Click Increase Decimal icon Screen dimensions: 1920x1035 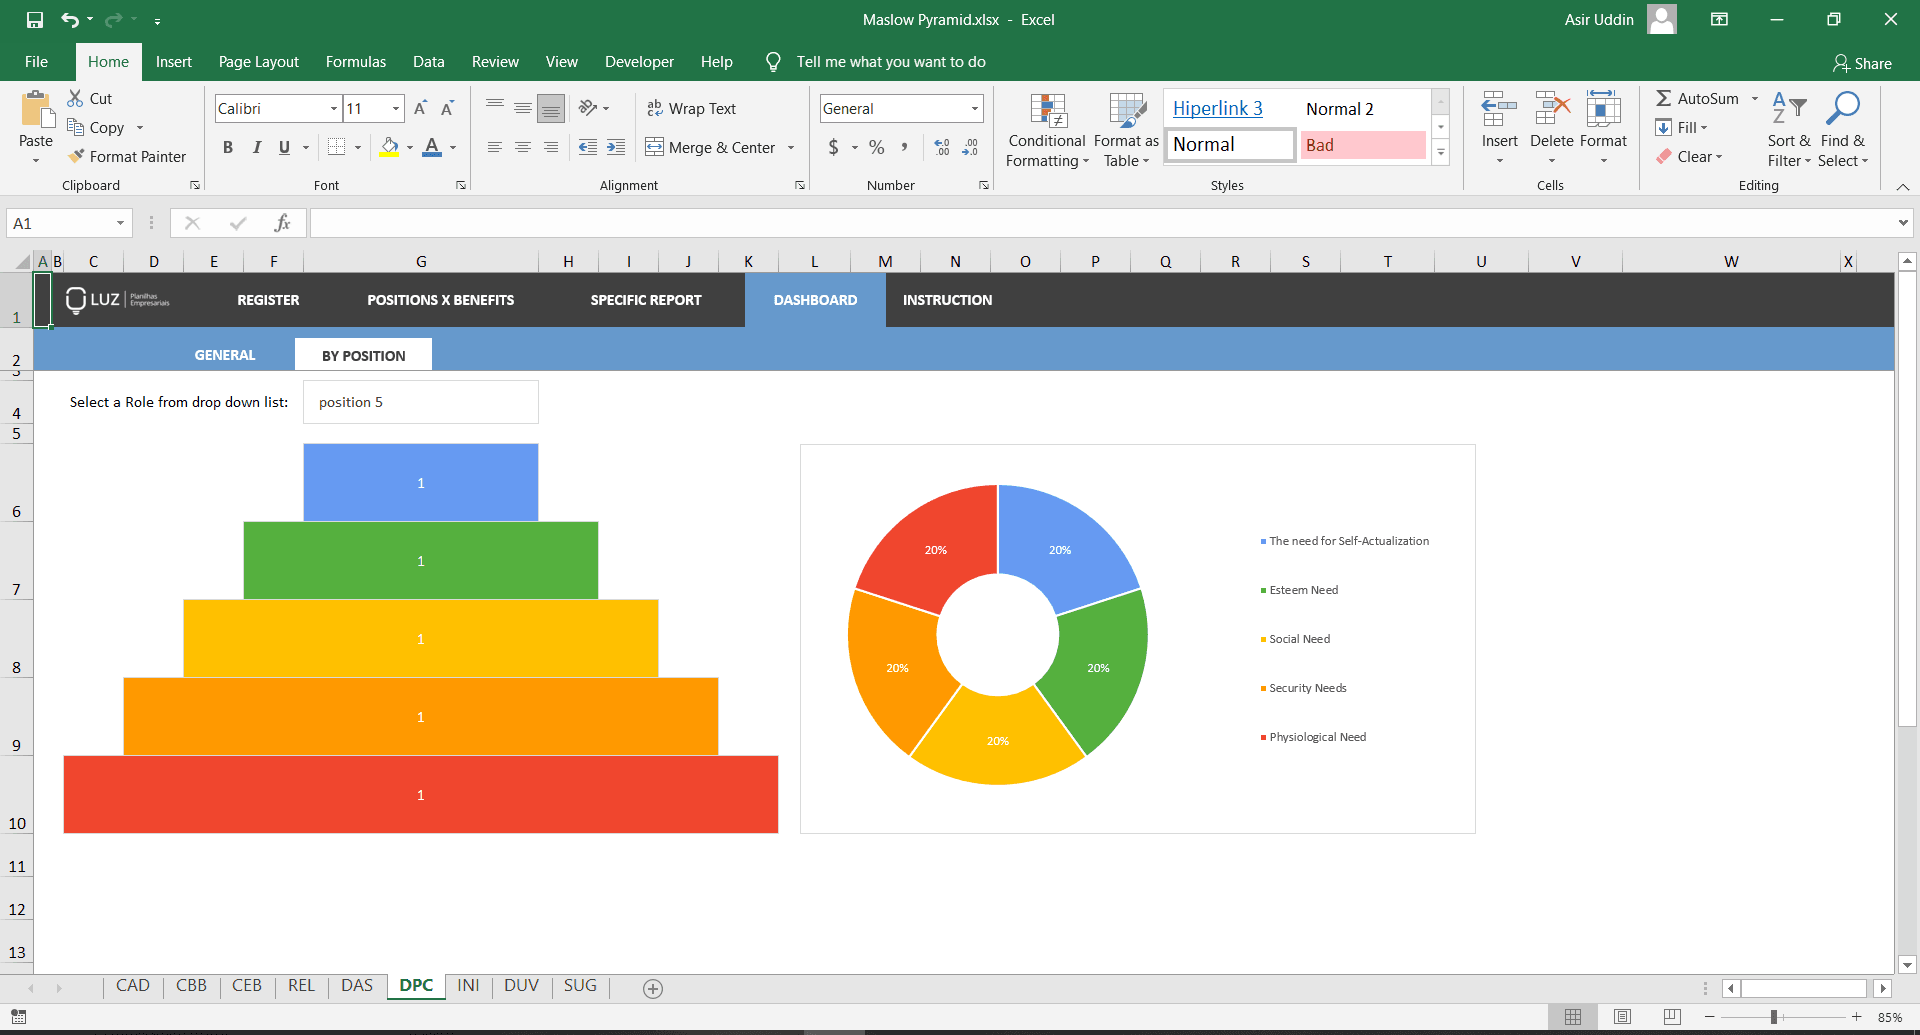point(940,147)
